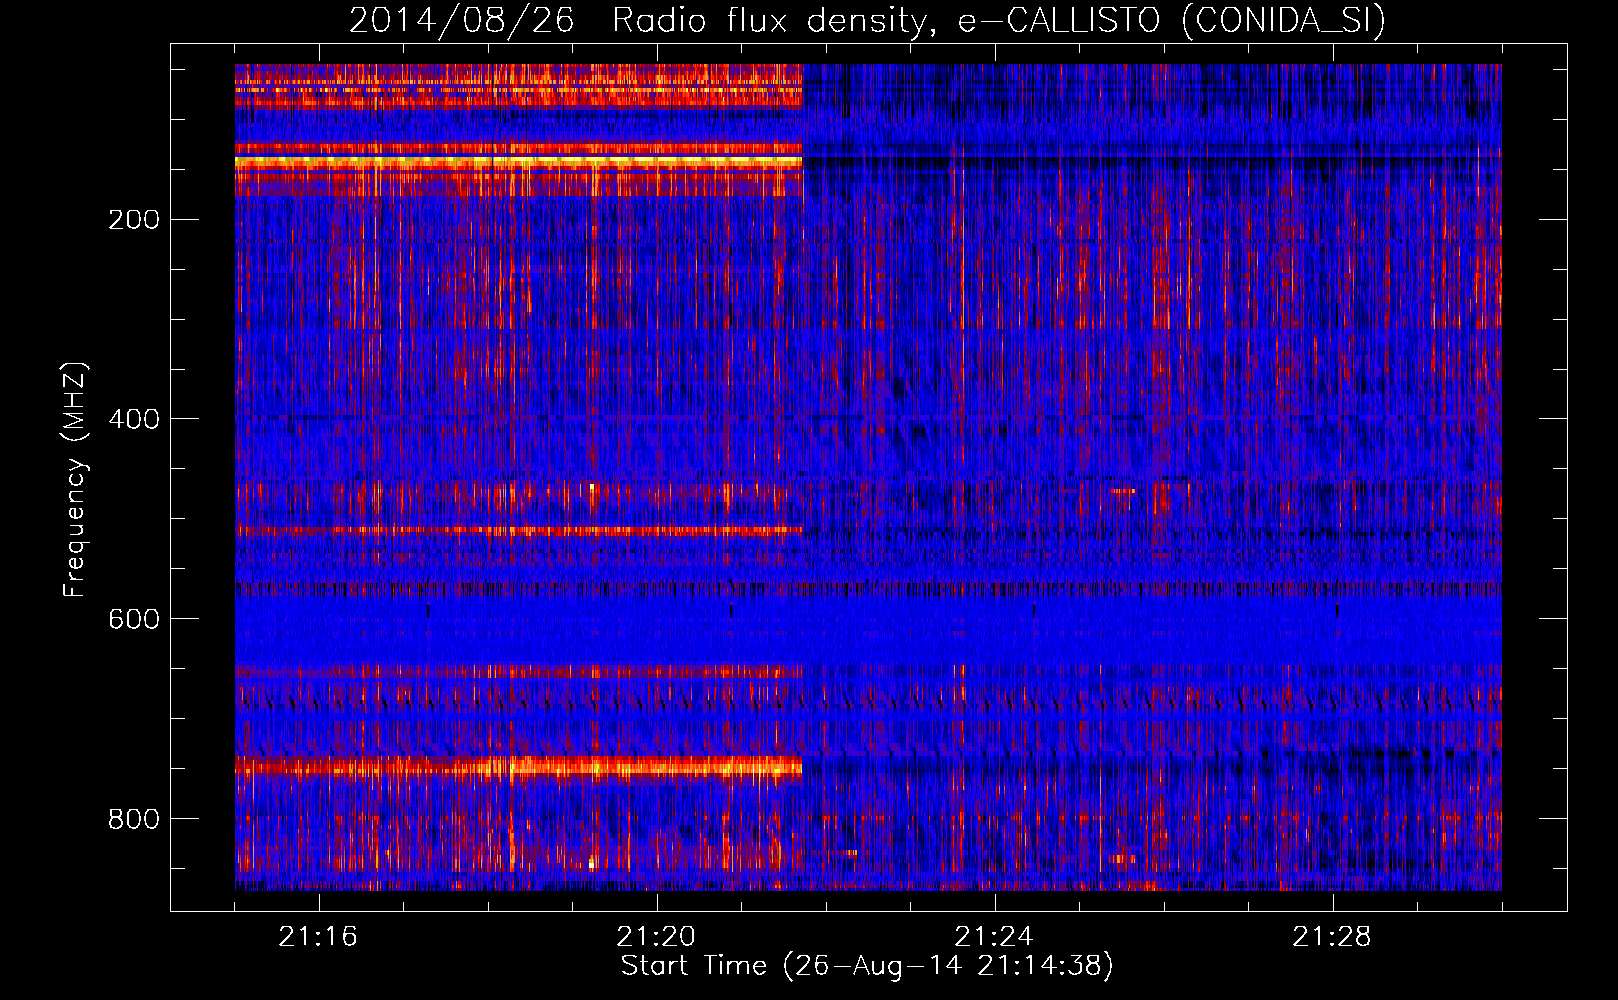The image size is (1618, 1000).
Task: Click the thin red band near 510 MHz
Action: pyautogui.click(x=518, y=531)
